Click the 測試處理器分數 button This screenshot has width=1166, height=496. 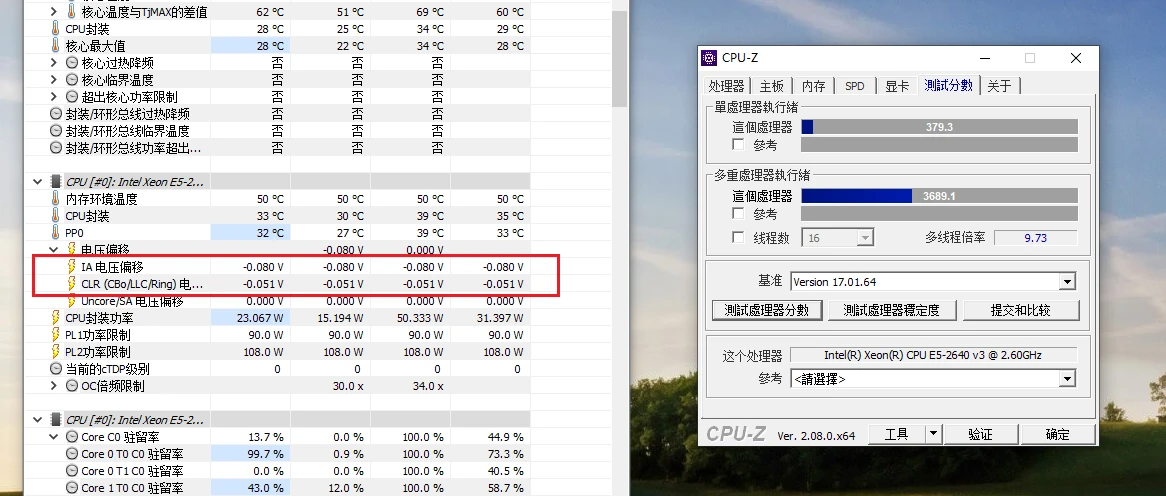click(x=767, y=310)
